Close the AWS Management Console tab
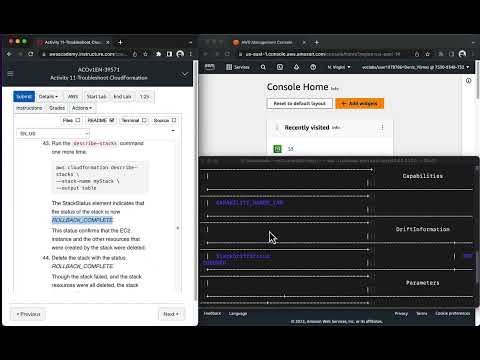Screen dimensions: 480x360 coord(304,42)
